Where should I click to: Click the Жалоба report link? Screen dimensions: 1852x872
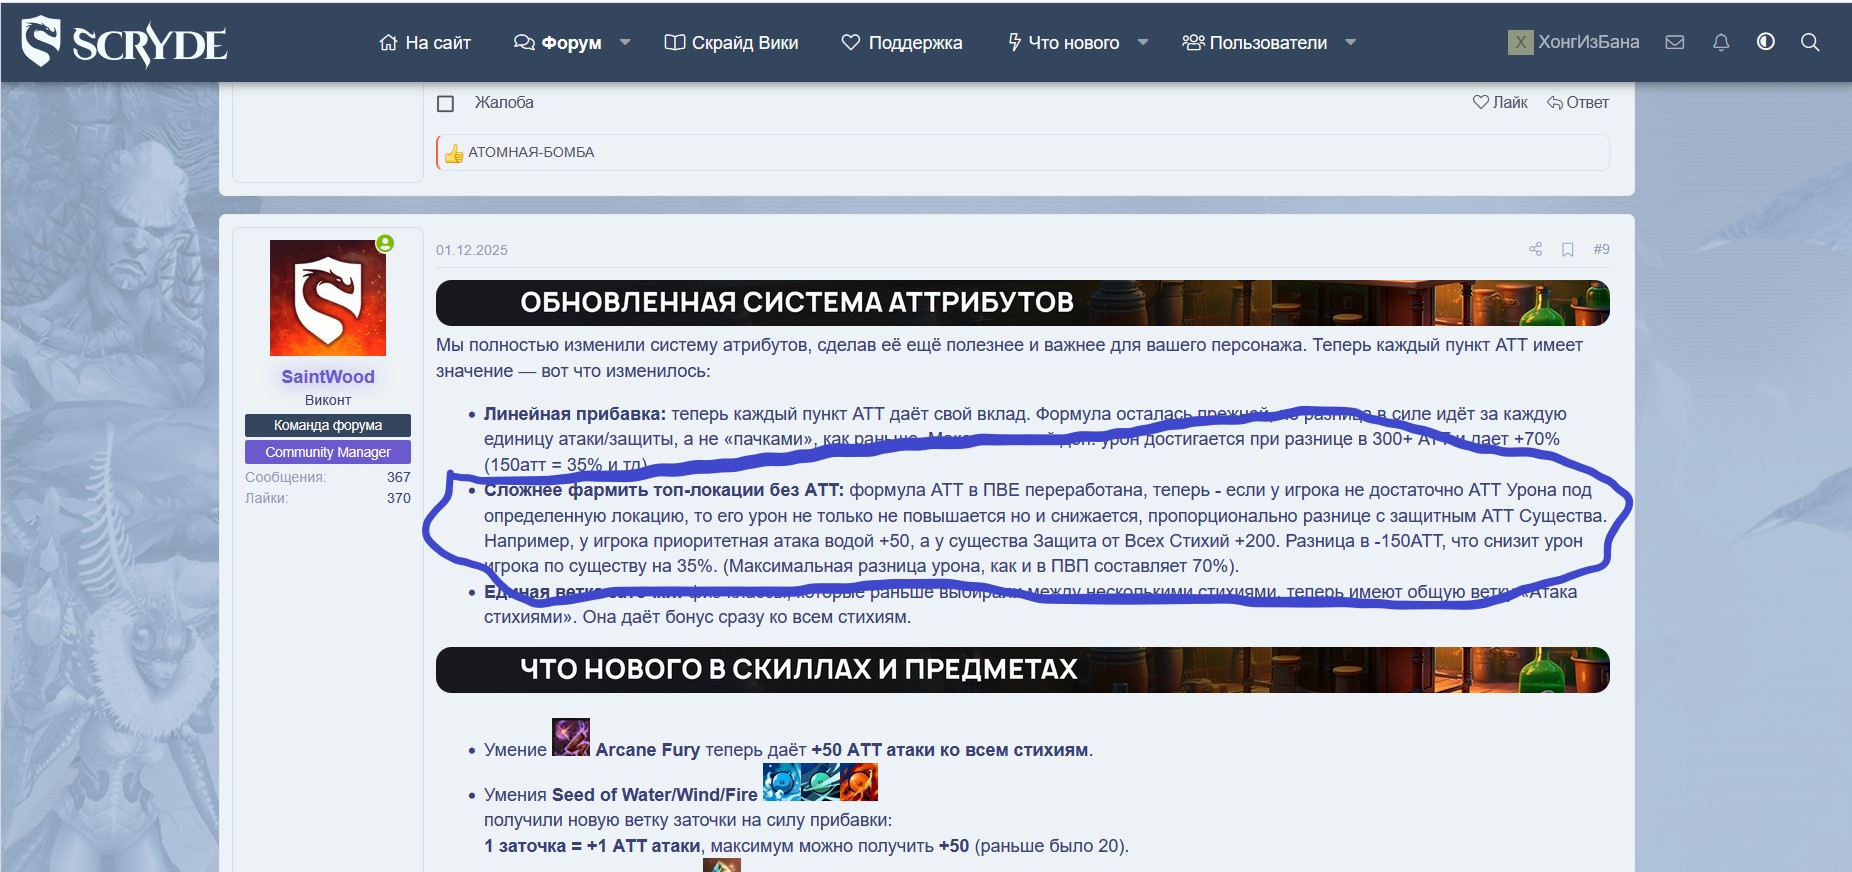504,102
